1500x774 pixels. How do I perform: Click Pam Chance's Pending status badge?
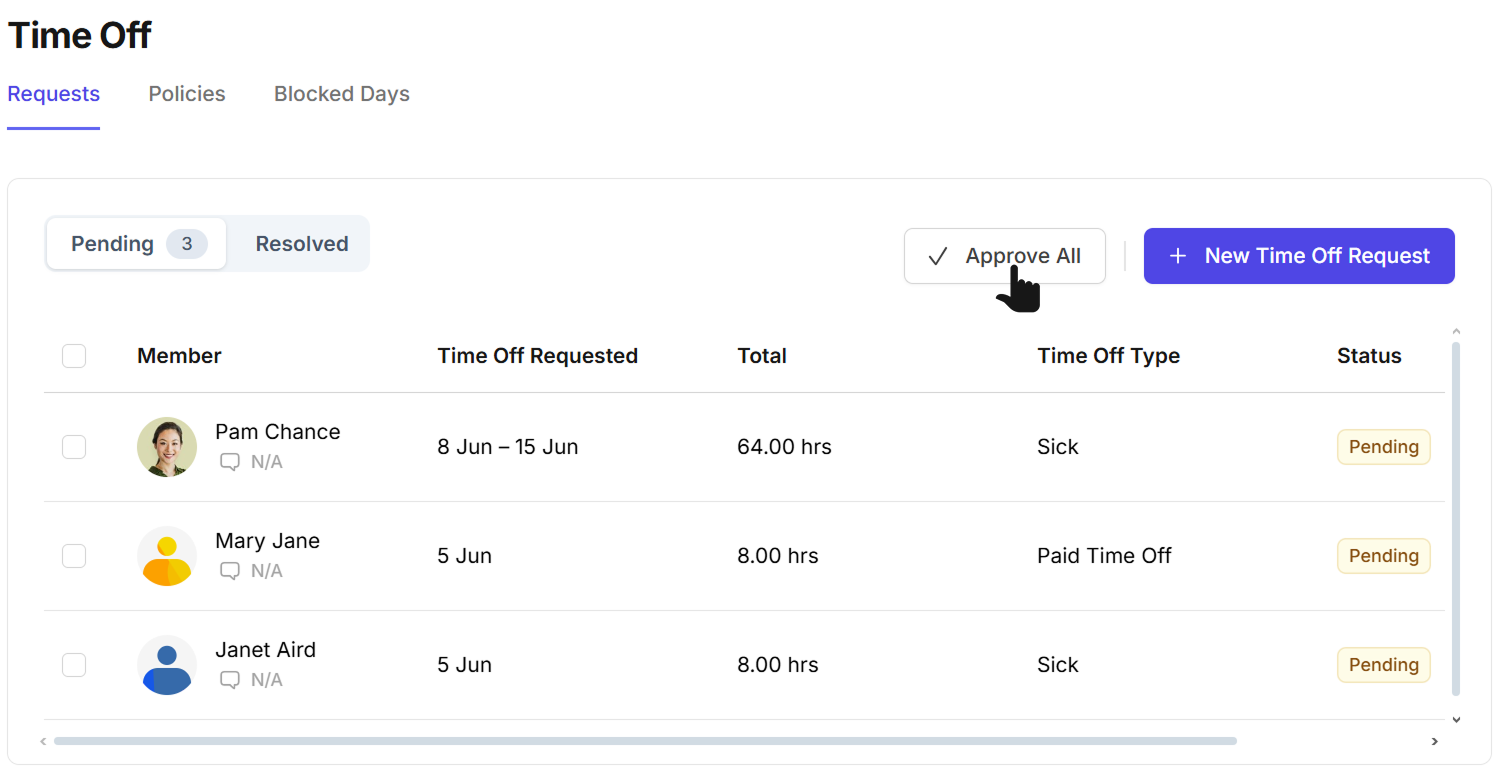1384,447
